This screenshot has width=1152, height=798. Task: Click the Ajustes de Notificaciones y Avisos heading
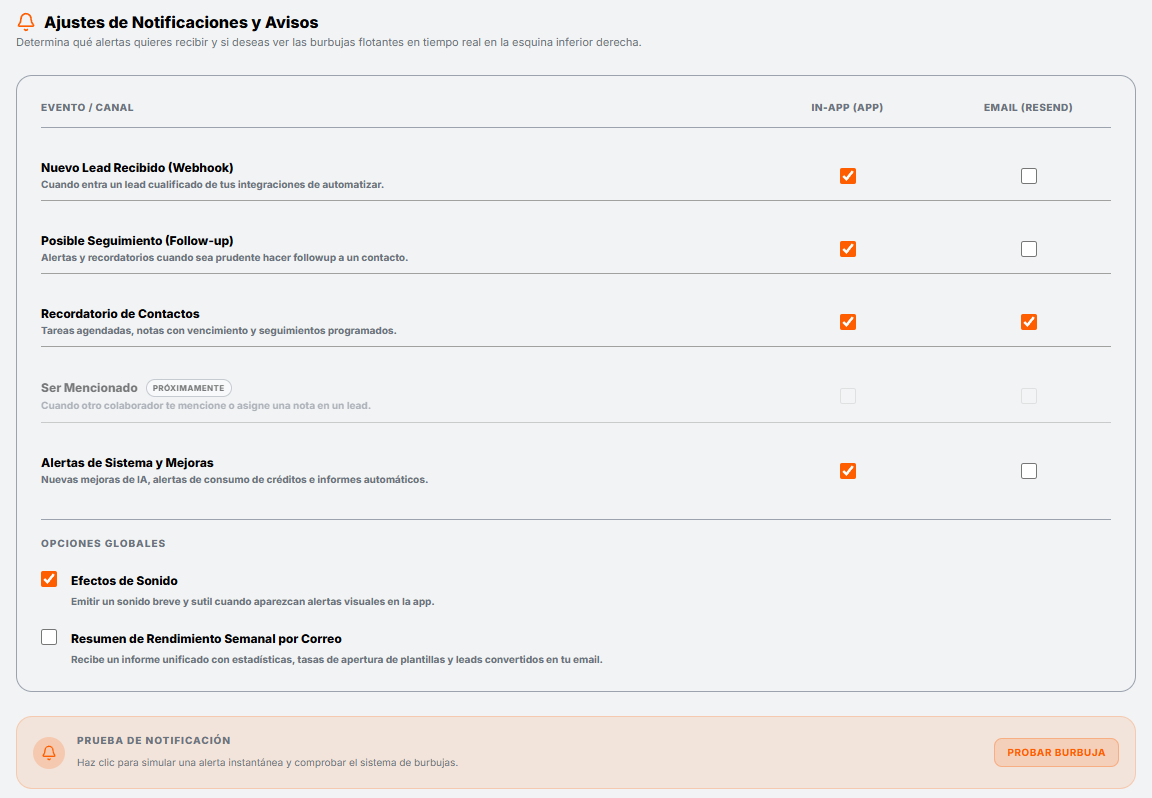click(181, 22)
